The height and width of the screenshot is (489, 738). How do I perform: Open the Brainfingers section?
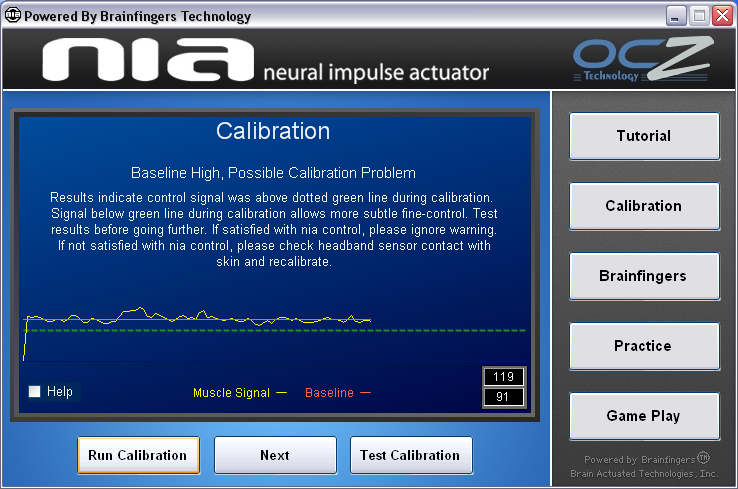644,276
